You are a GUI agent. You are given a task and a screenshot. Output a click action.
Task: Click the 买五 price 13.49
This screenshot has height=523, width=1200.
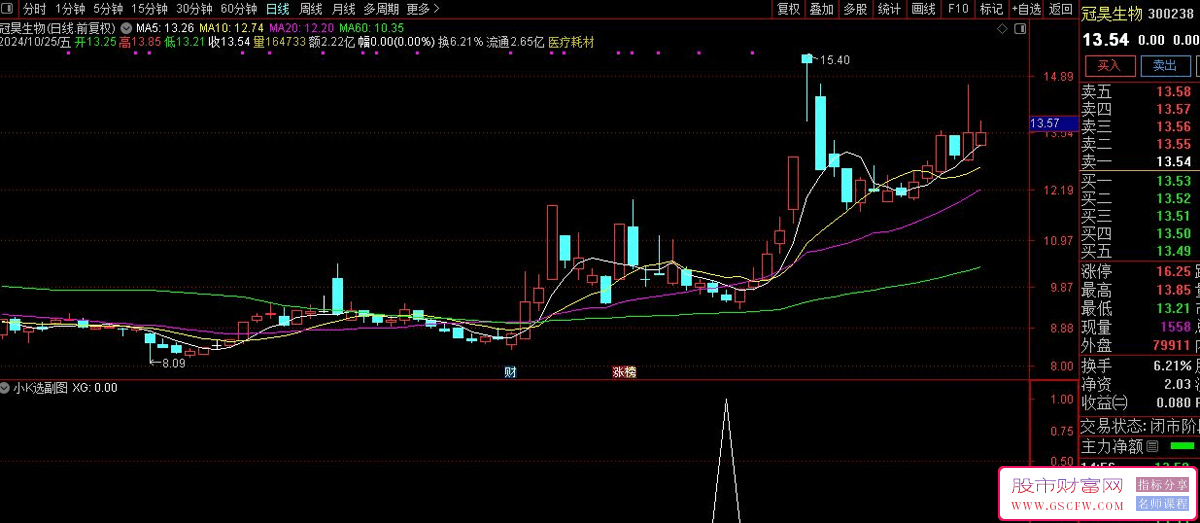(x=1173, y=251)
